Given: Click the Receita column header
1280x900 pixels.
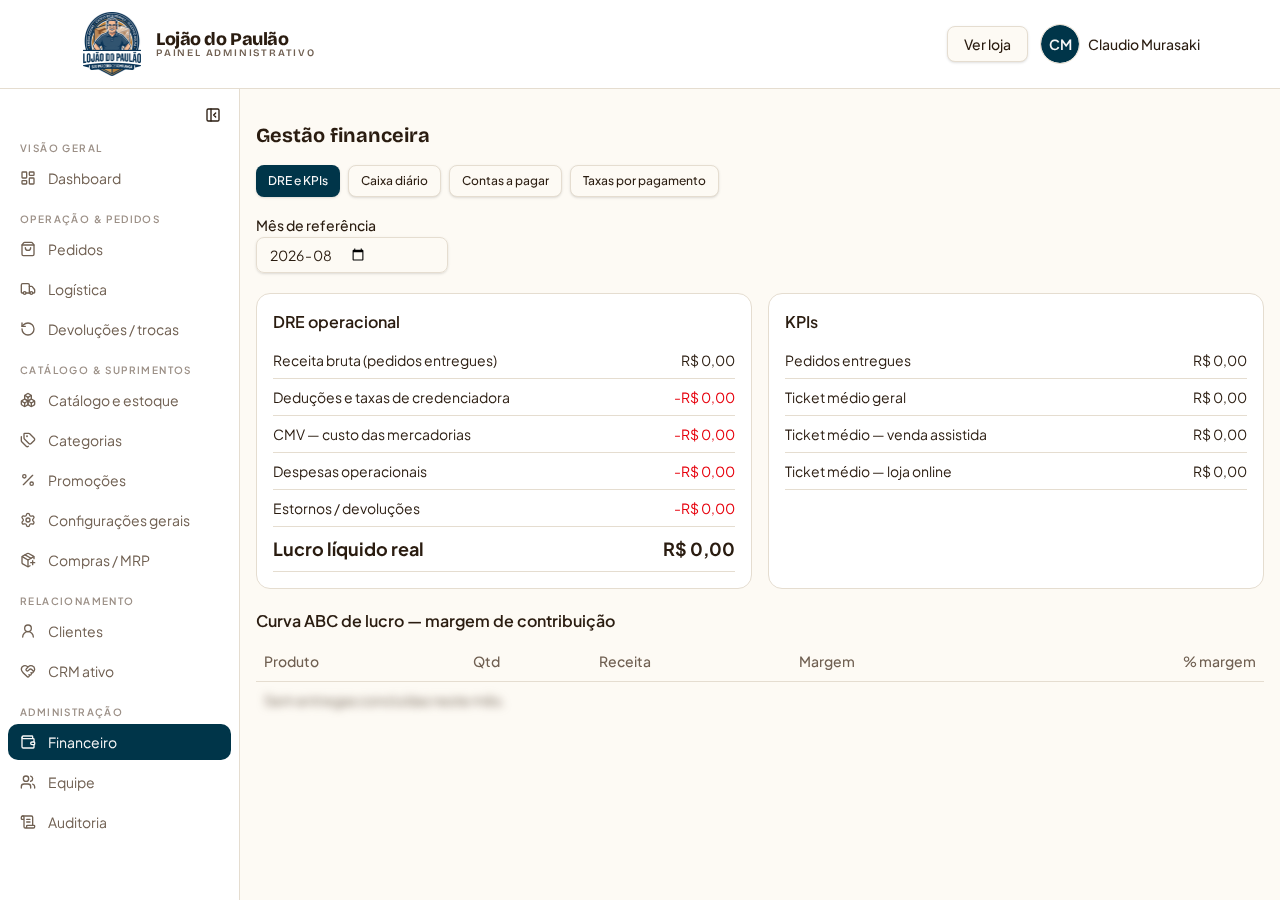Looking at the screenshot, I should tap(625, 661).
